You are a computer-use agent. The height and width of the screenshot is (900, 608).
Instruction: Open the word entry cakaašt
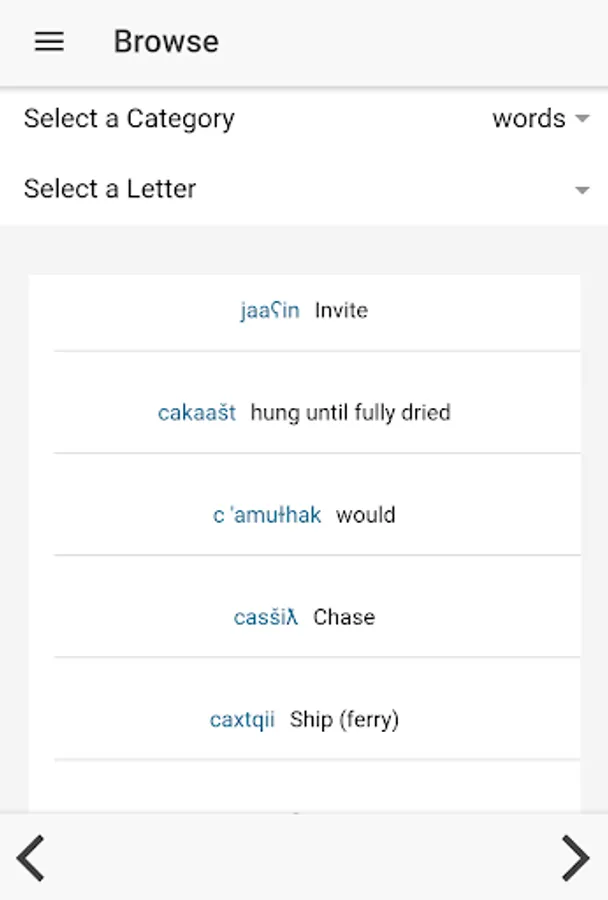pos(197,413)
